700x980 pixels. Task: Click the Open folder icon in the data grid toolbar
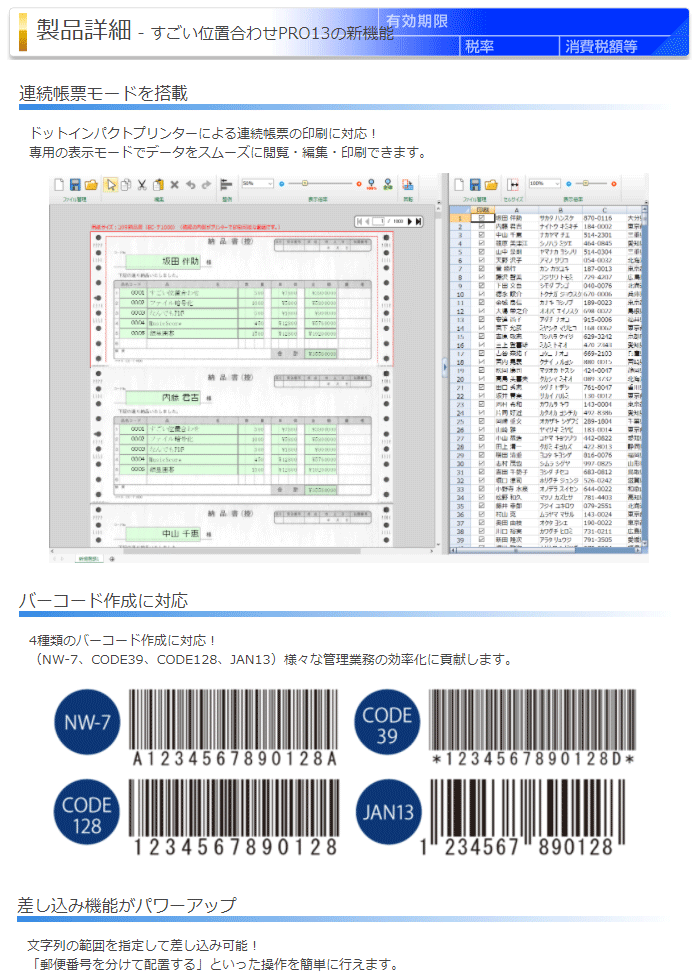click(491, 184)
